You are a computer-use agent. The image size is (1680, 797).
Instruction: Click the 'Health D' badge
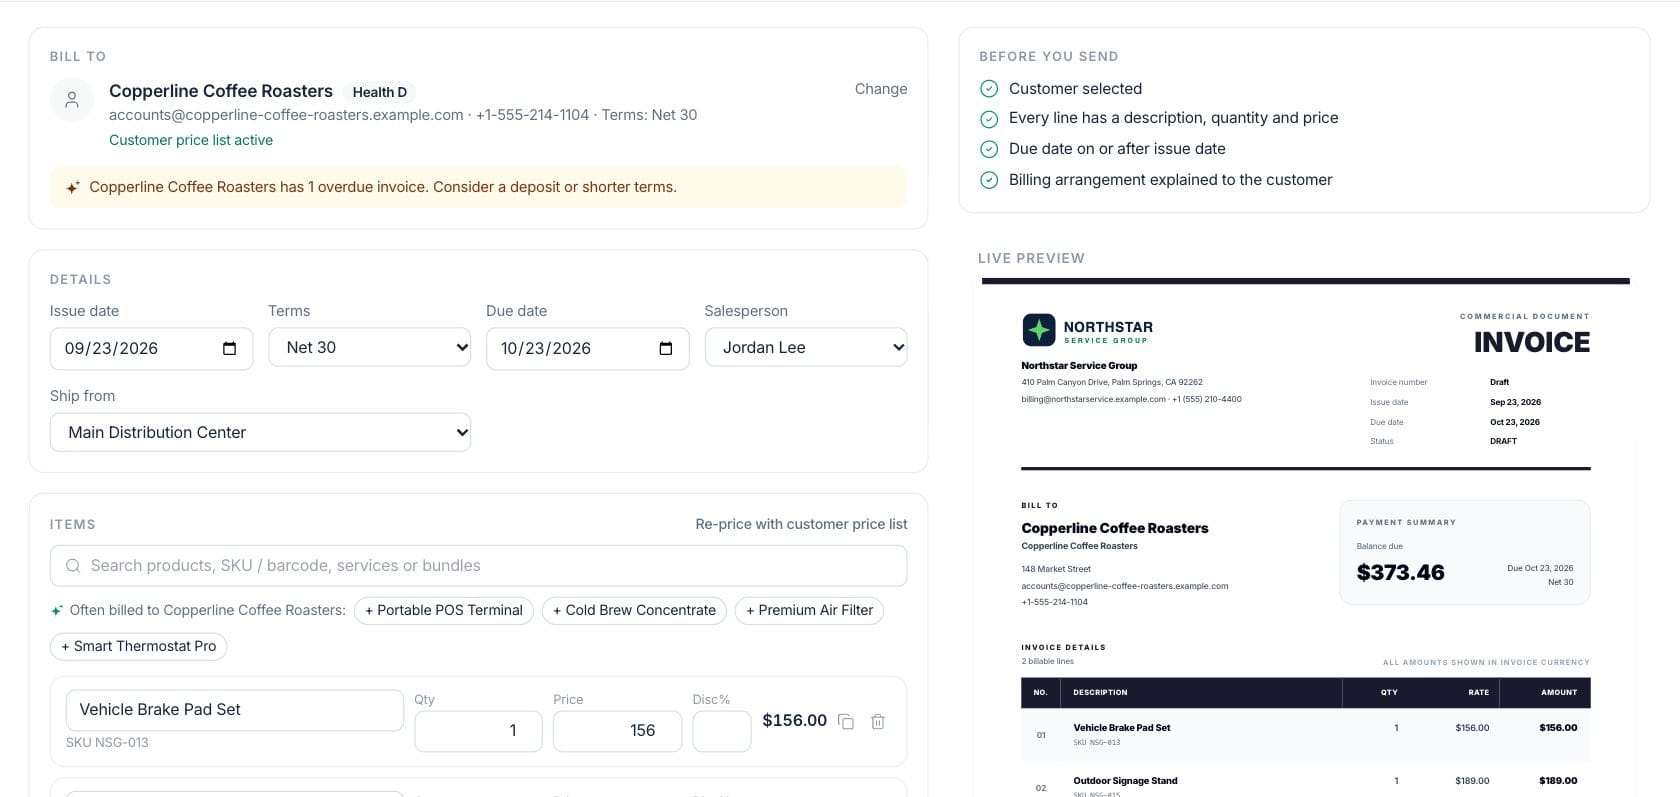(x=380, y=92)
